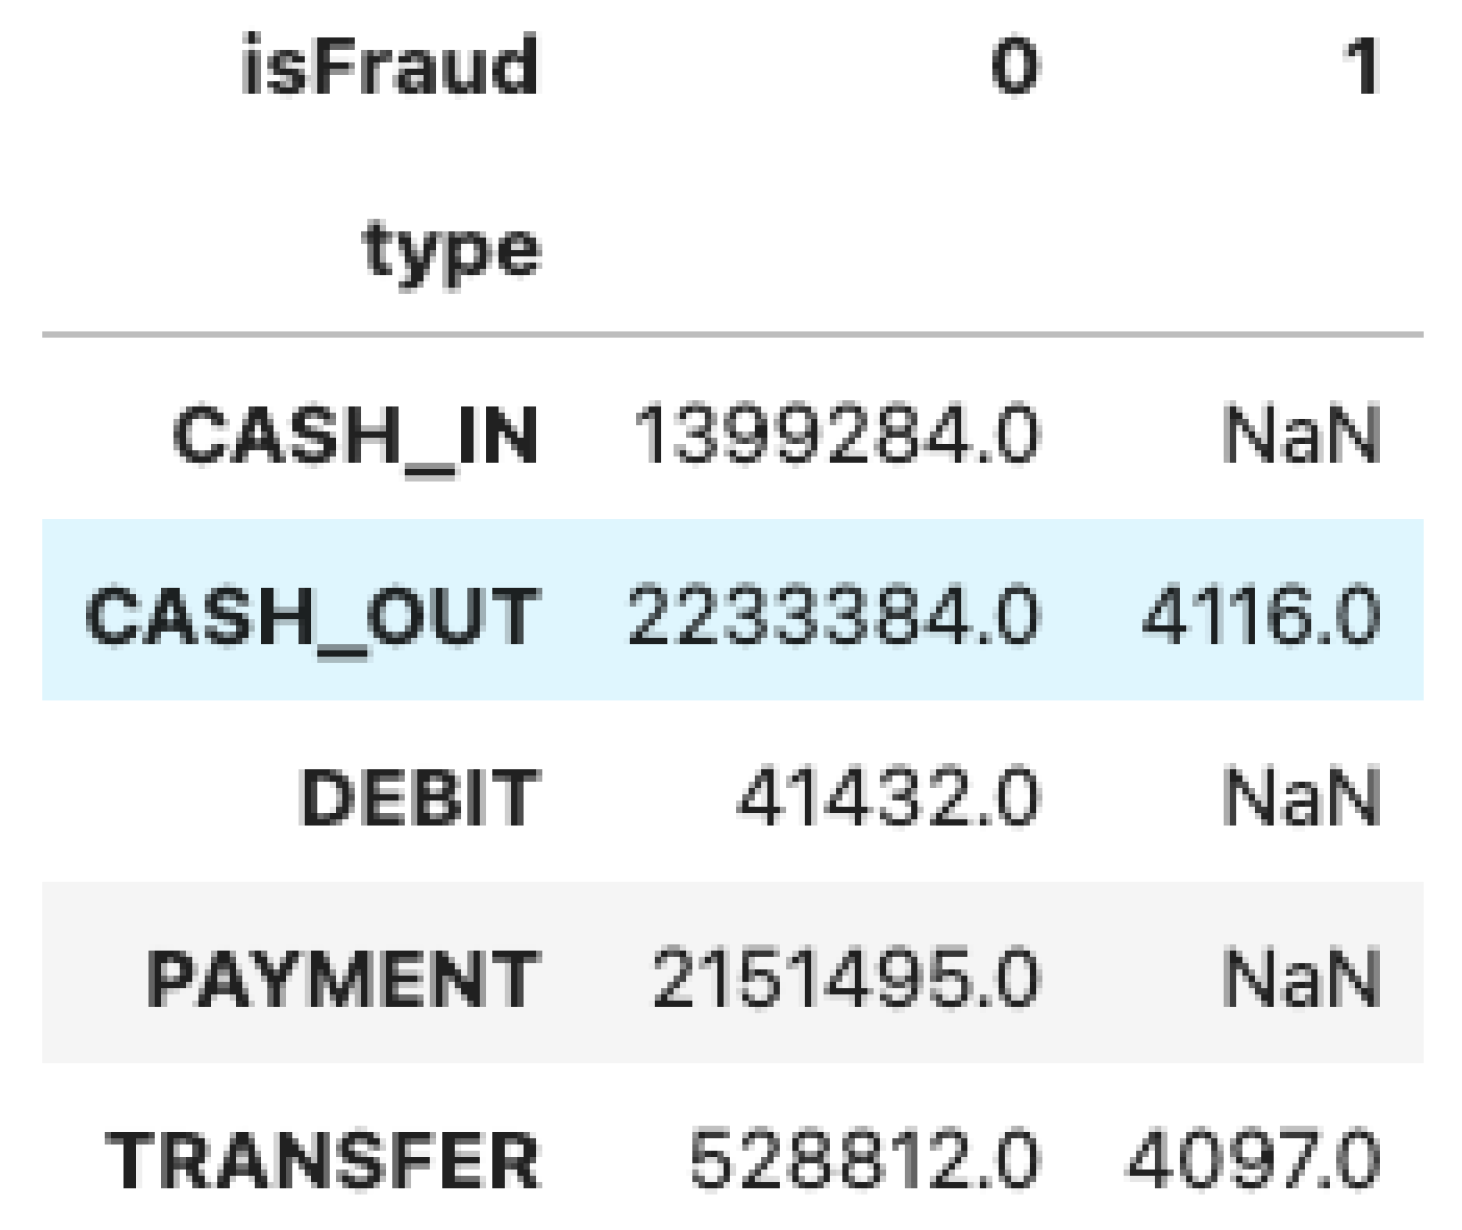The image size is (1462, 1230).
Task: Click the TRANSFER row label
Action: tap(323, 1160)
